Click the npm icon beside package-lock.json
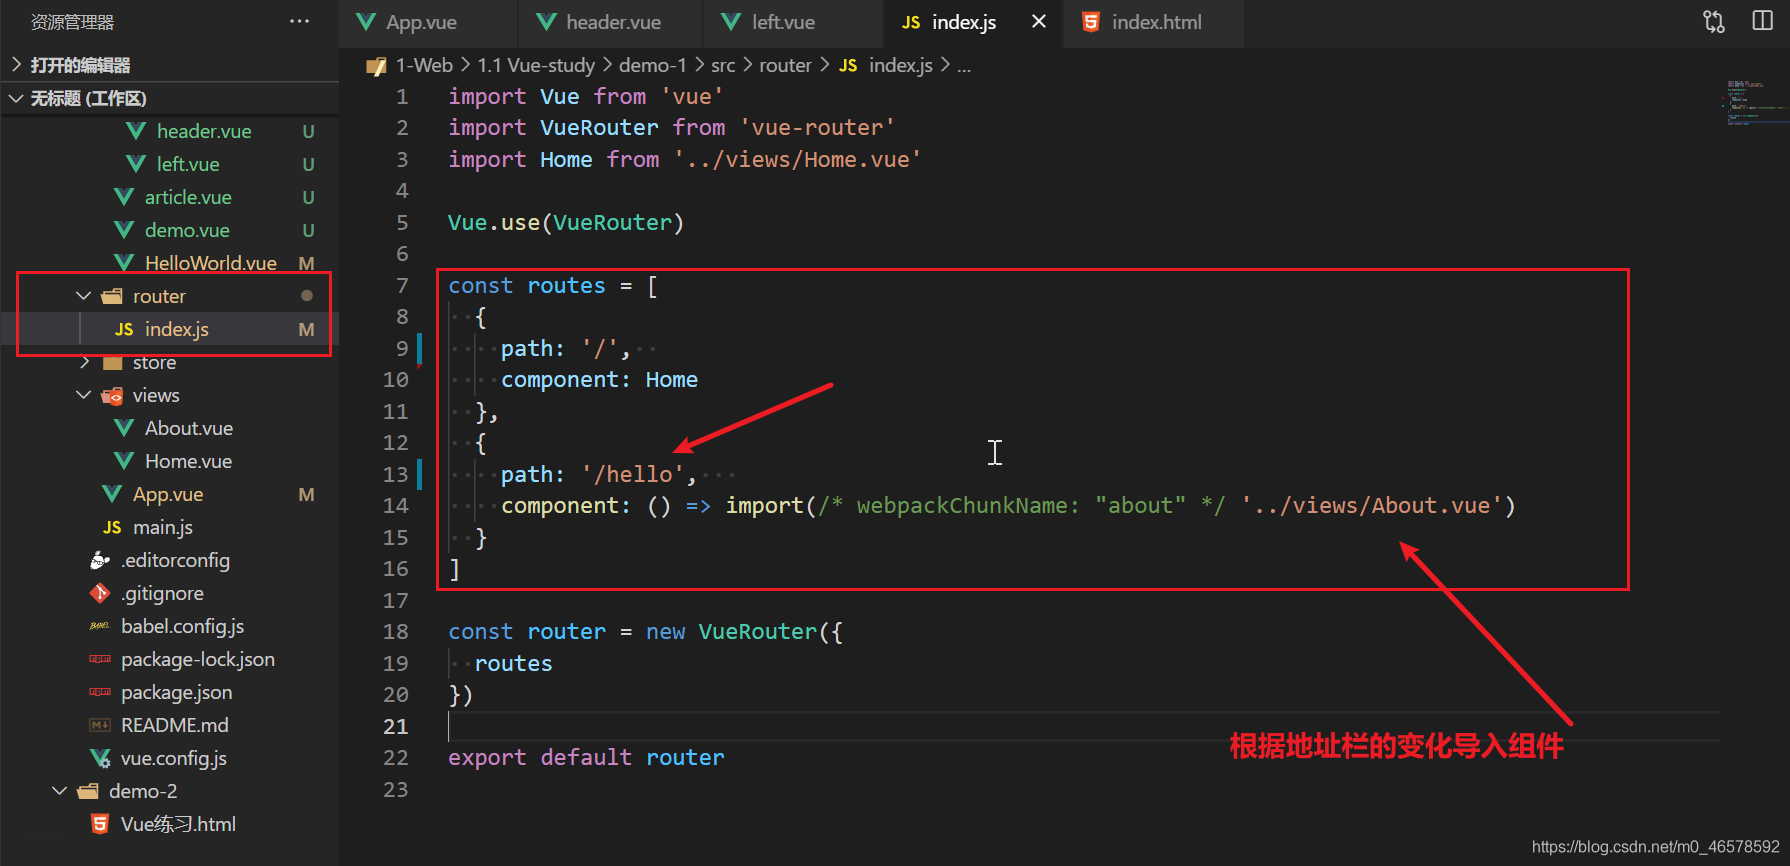Image resolution: width=1790 pixels, height=866 pixels. (100, 659)
